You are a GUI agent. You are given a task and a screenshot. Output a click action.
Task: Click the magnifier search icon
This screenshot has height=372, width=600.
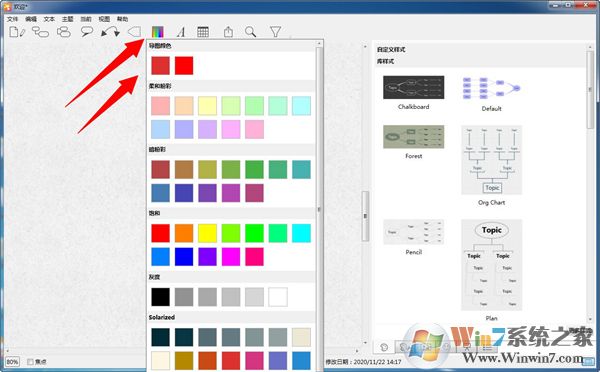click(251, 32)
